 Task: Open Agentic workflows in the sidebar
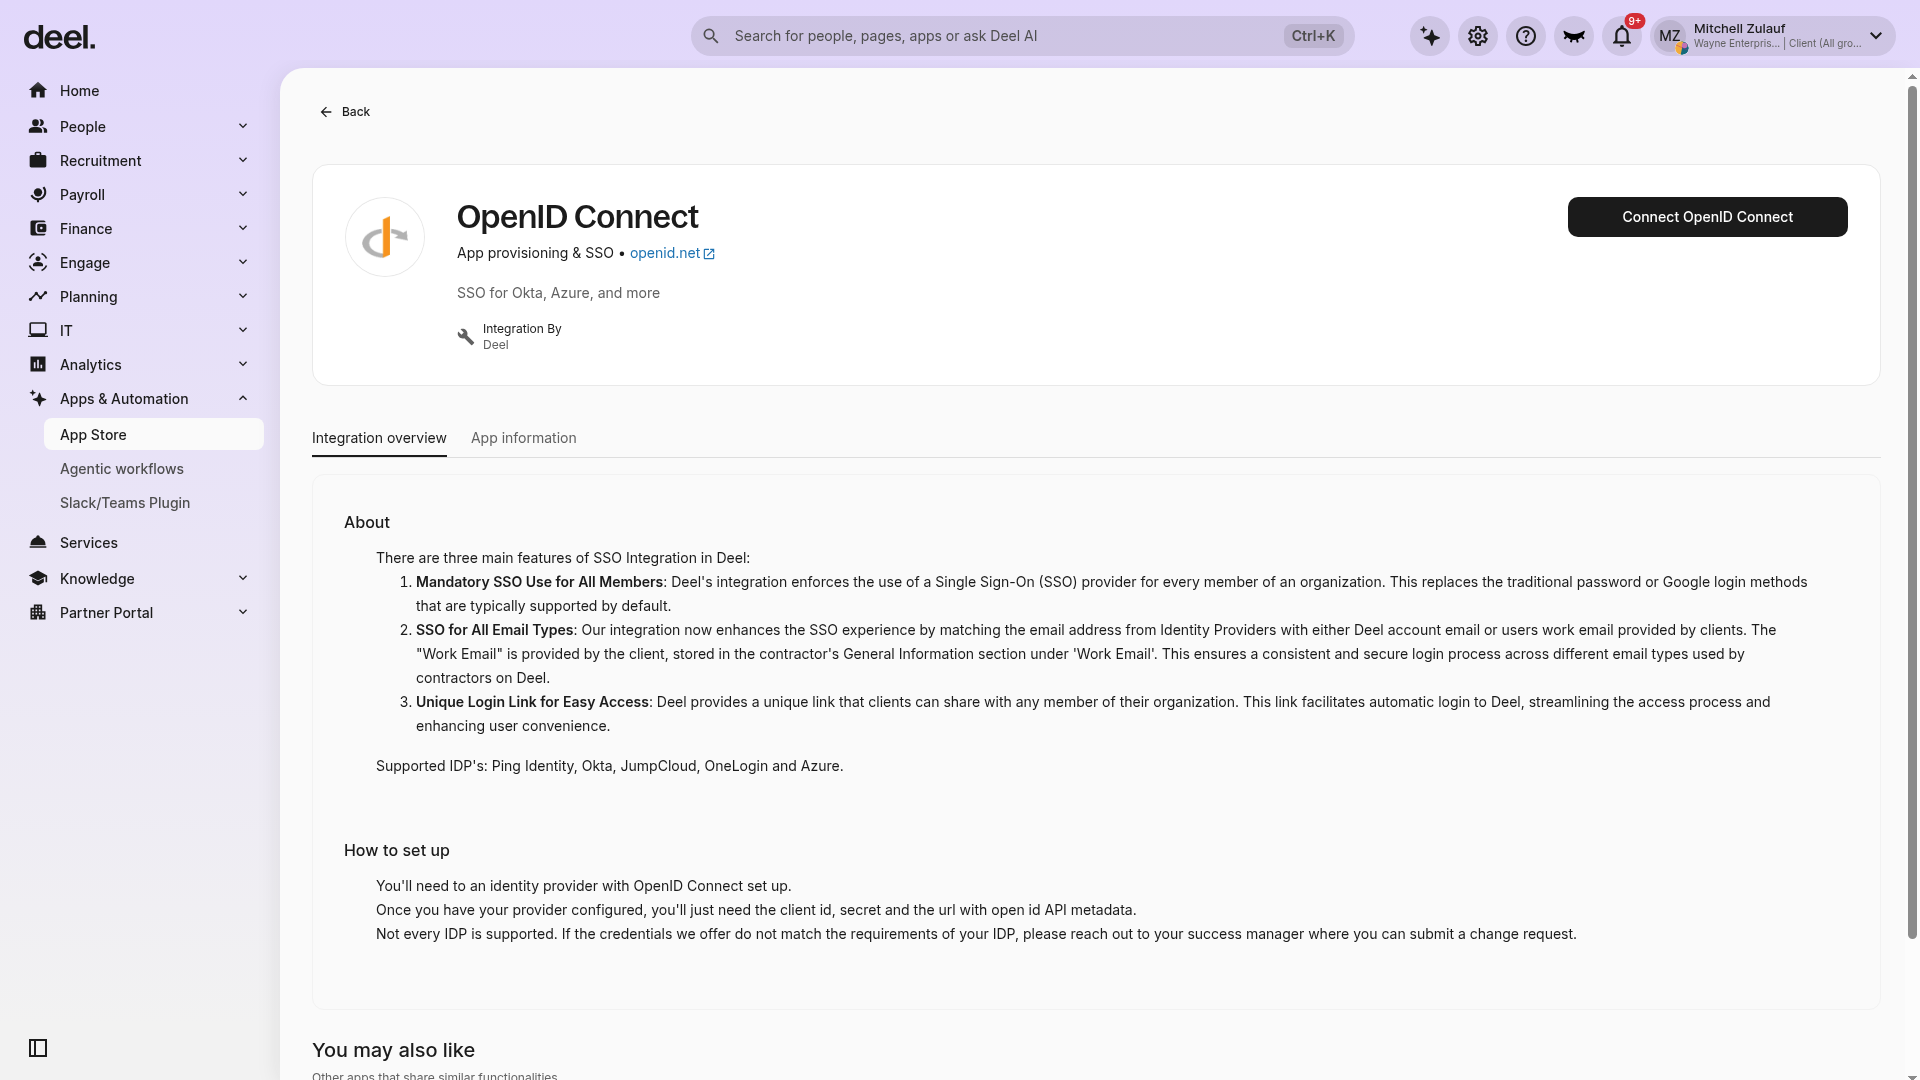click(x=154, y=469)
